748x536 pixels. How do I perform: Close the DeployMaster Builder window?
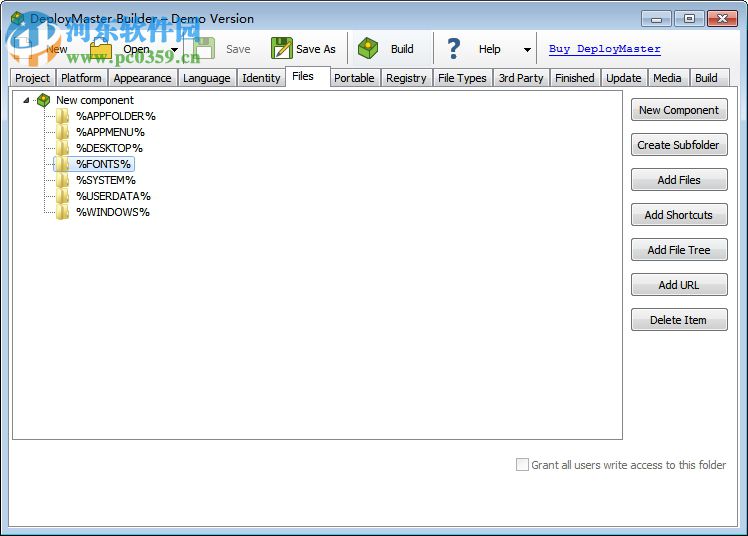pos(722,19)
